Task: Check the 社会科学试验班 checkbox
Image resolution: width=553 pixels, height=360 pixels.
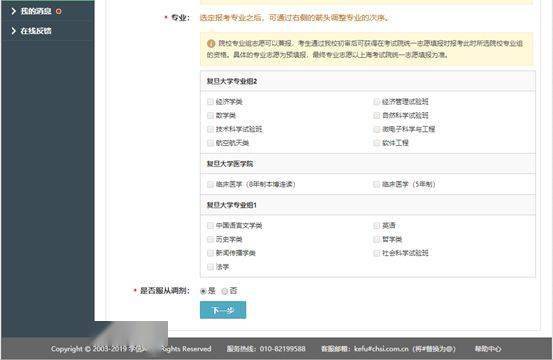Action: [x=376, y=253]
